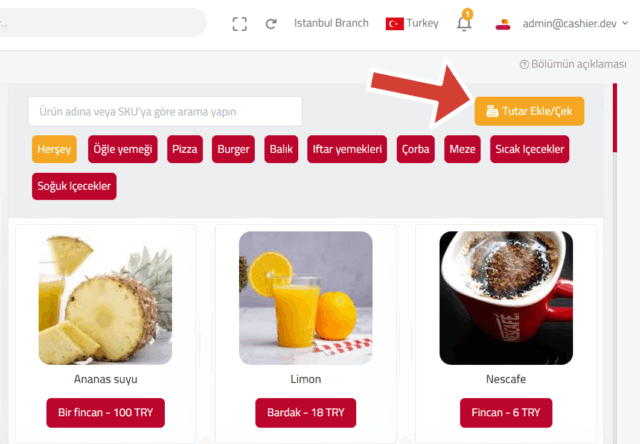The height and width of the screenshot is (444, 640).
Task: Choose the Soğuk Içecekler category
Action: click(x=74, y=186)
